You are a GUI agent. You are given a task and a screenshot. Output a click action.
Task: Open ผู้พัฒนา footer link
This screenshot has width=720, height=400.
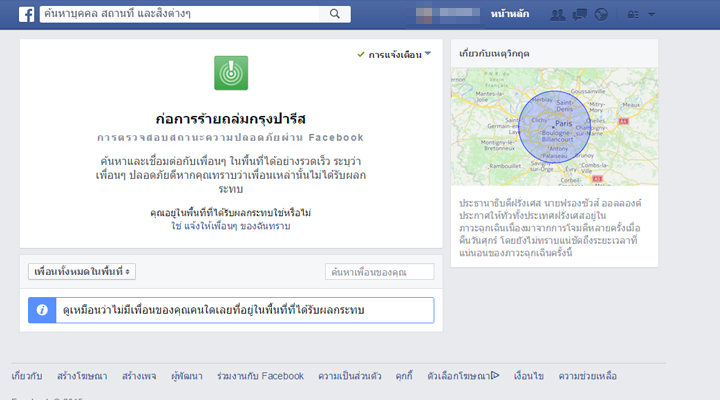click(186, 376)
